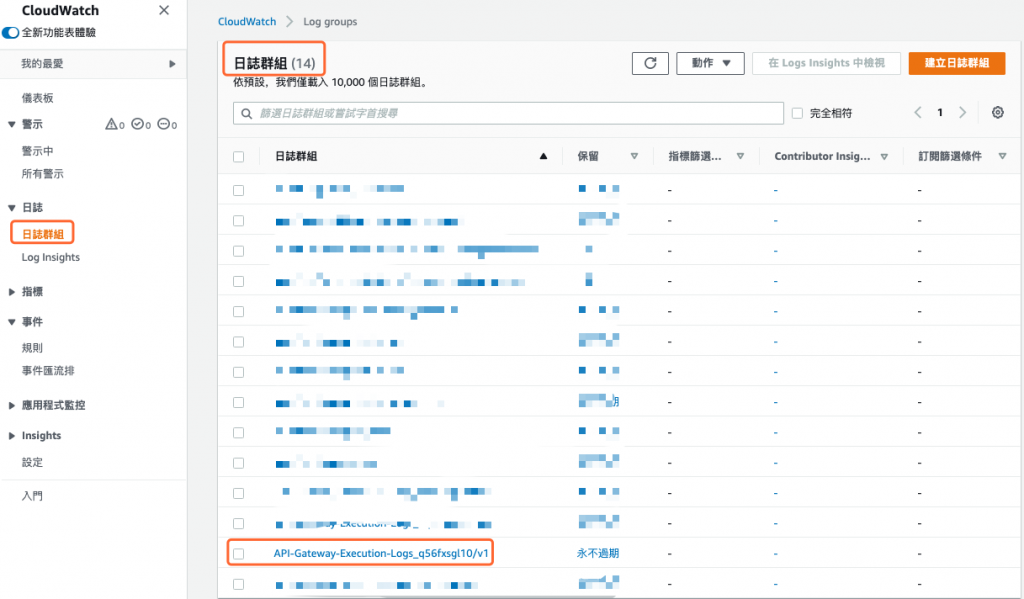
Task: Open 儀表板 in the sidebar
Action: pyautogui.click(x=37, y=98)
